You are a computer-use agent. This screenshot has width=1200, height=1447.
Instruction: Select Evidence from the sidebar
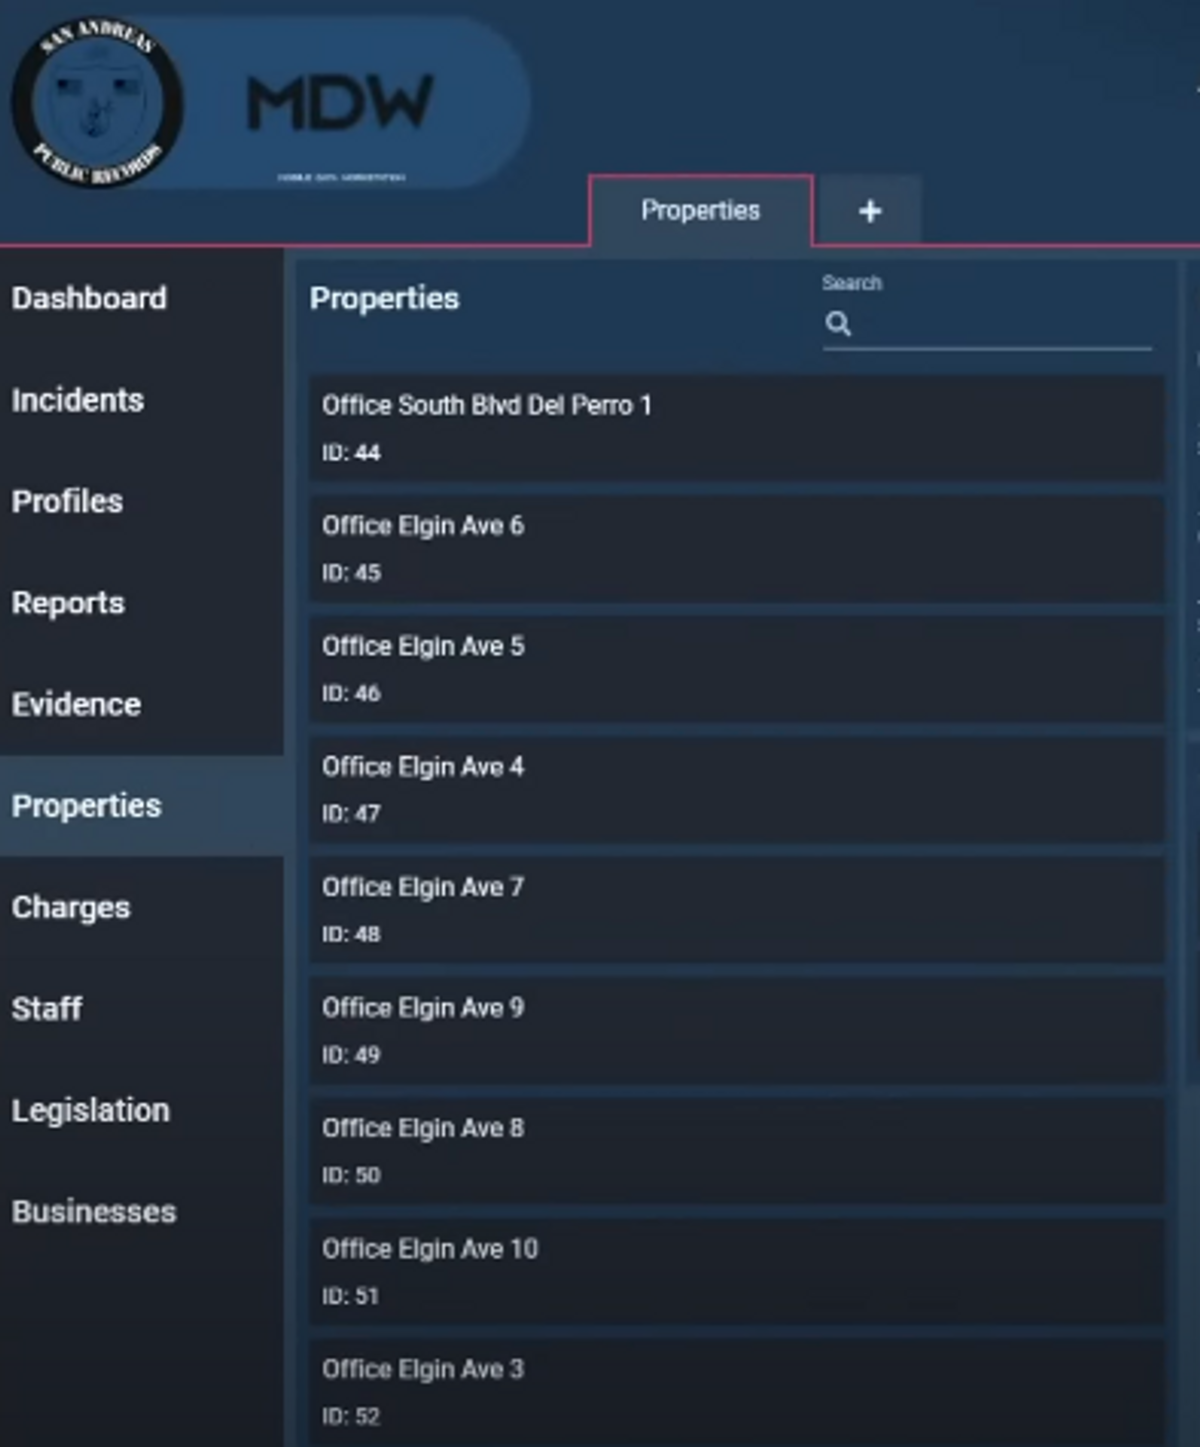(x=76, y=704)
